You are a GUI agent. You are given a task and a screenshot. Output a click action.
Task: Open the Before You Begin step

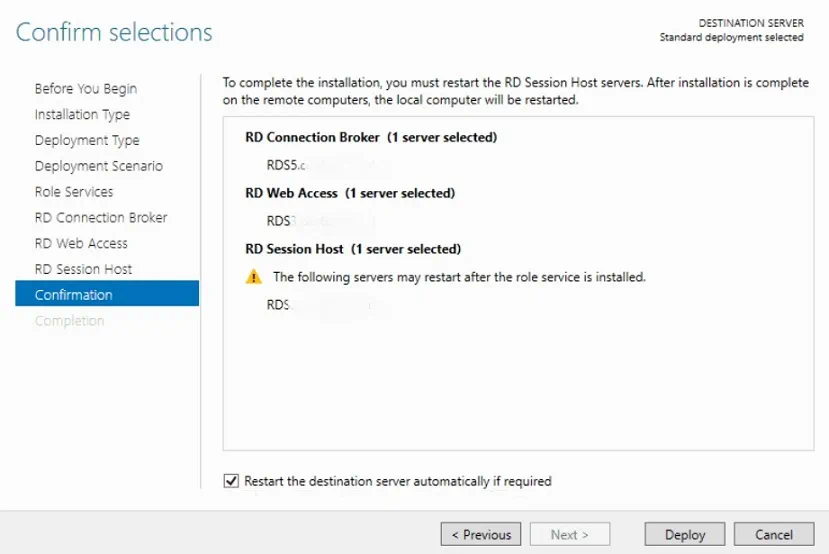coord(86,89)
